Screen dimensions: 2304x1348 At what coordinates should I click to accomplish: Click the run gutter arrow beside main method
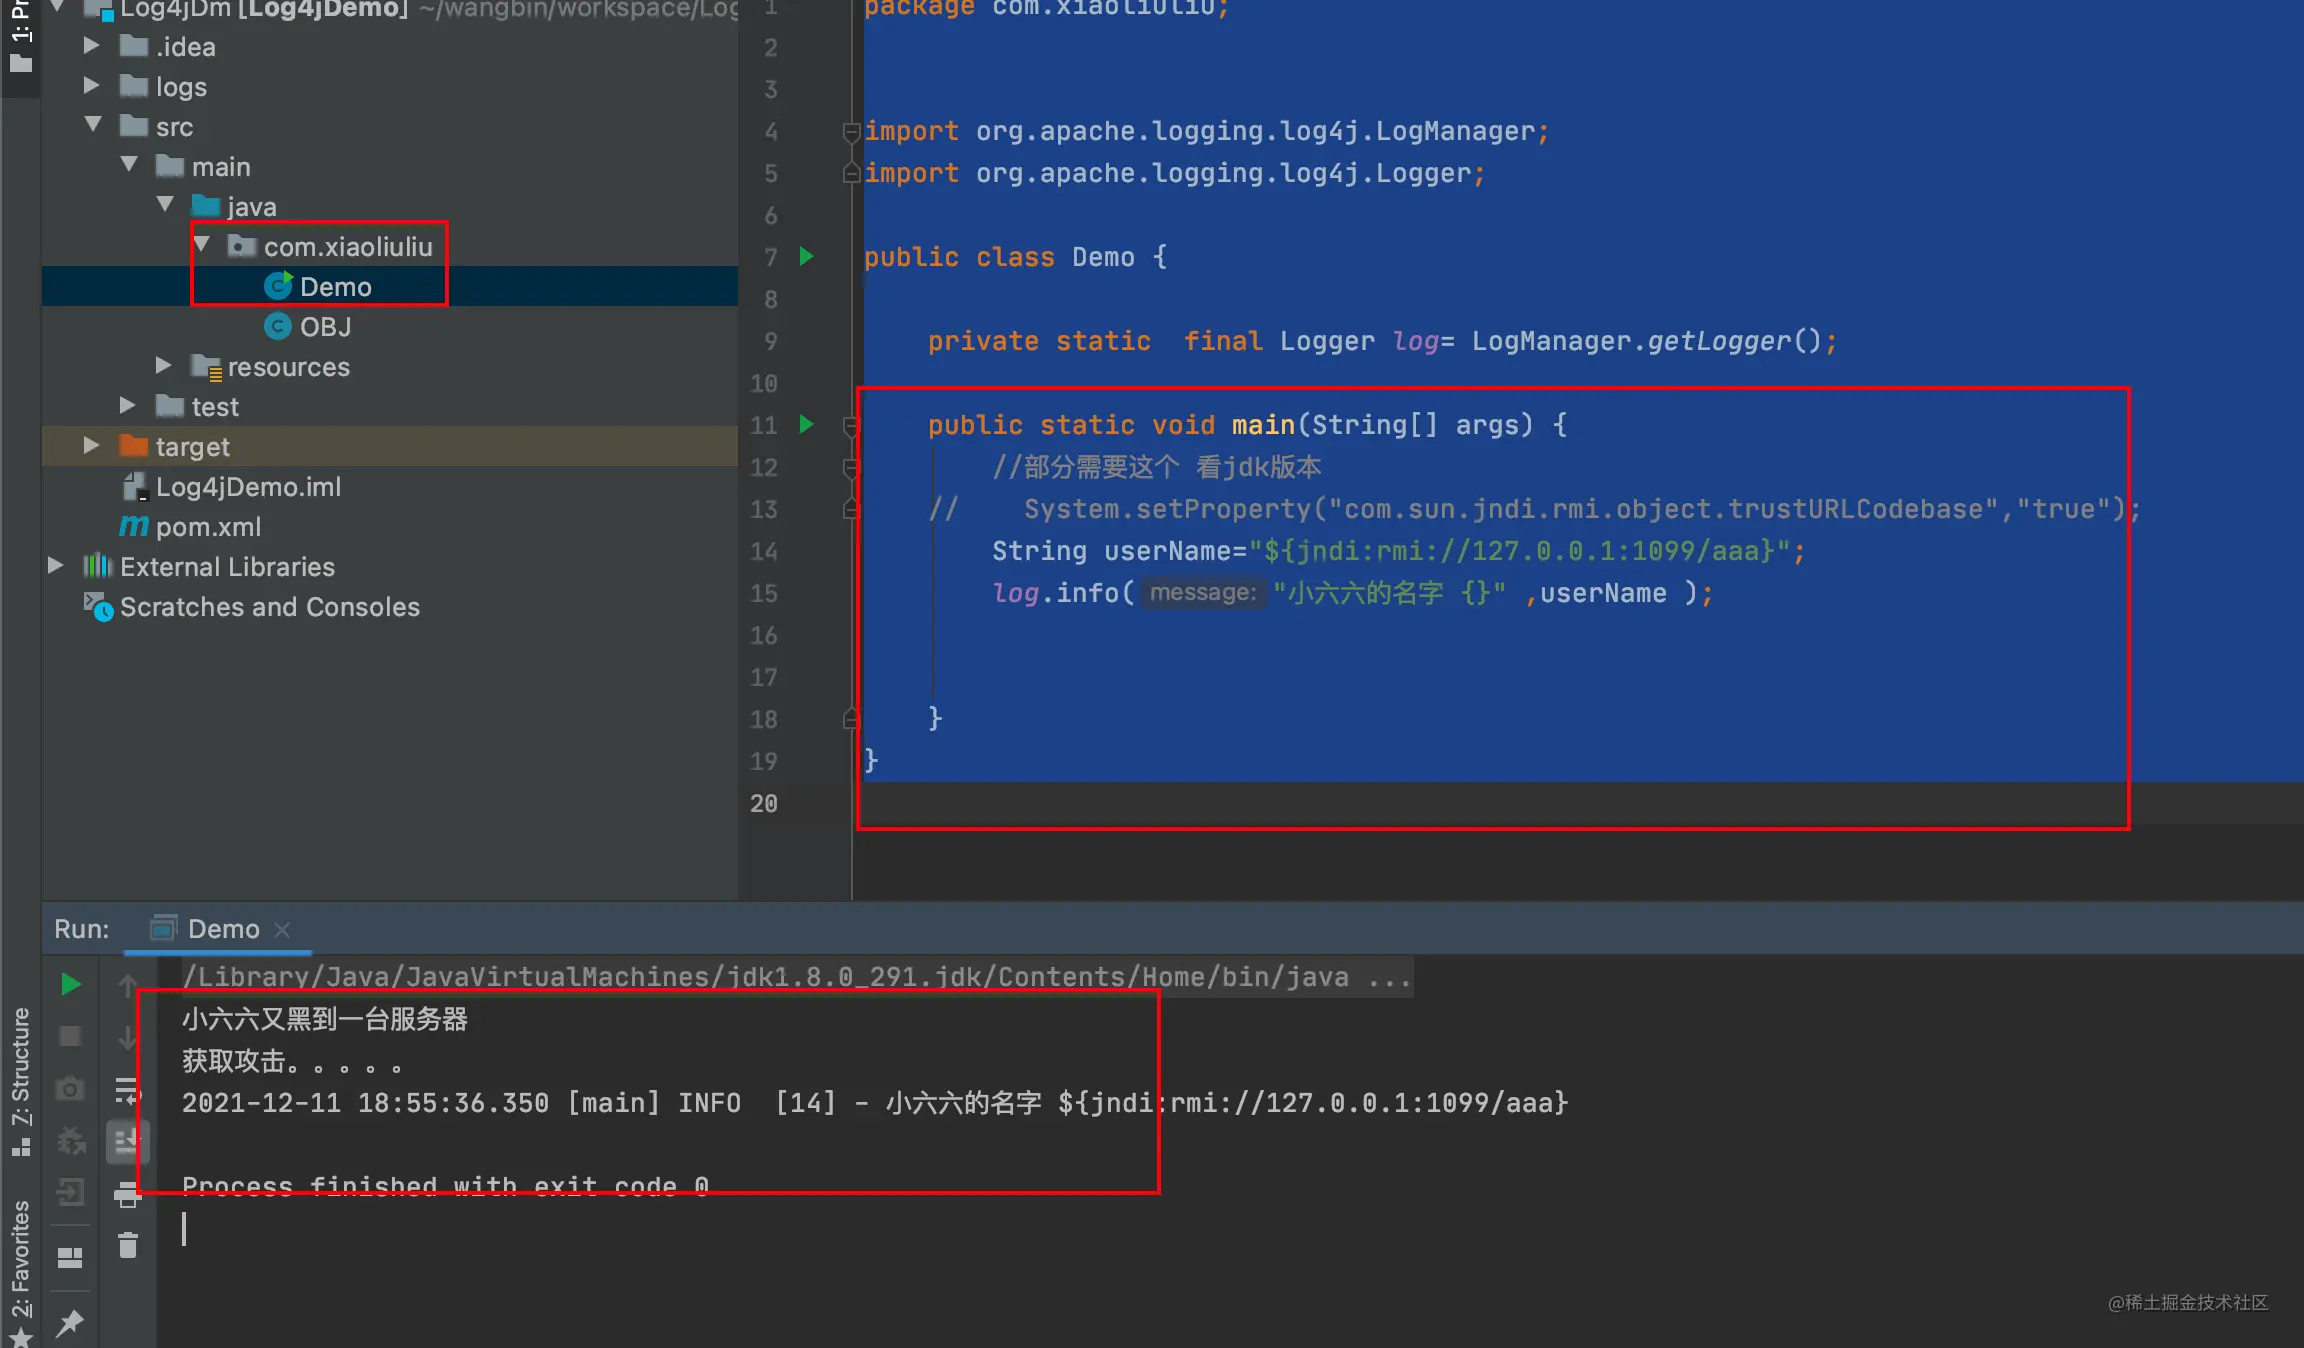[x=807, y=425]
